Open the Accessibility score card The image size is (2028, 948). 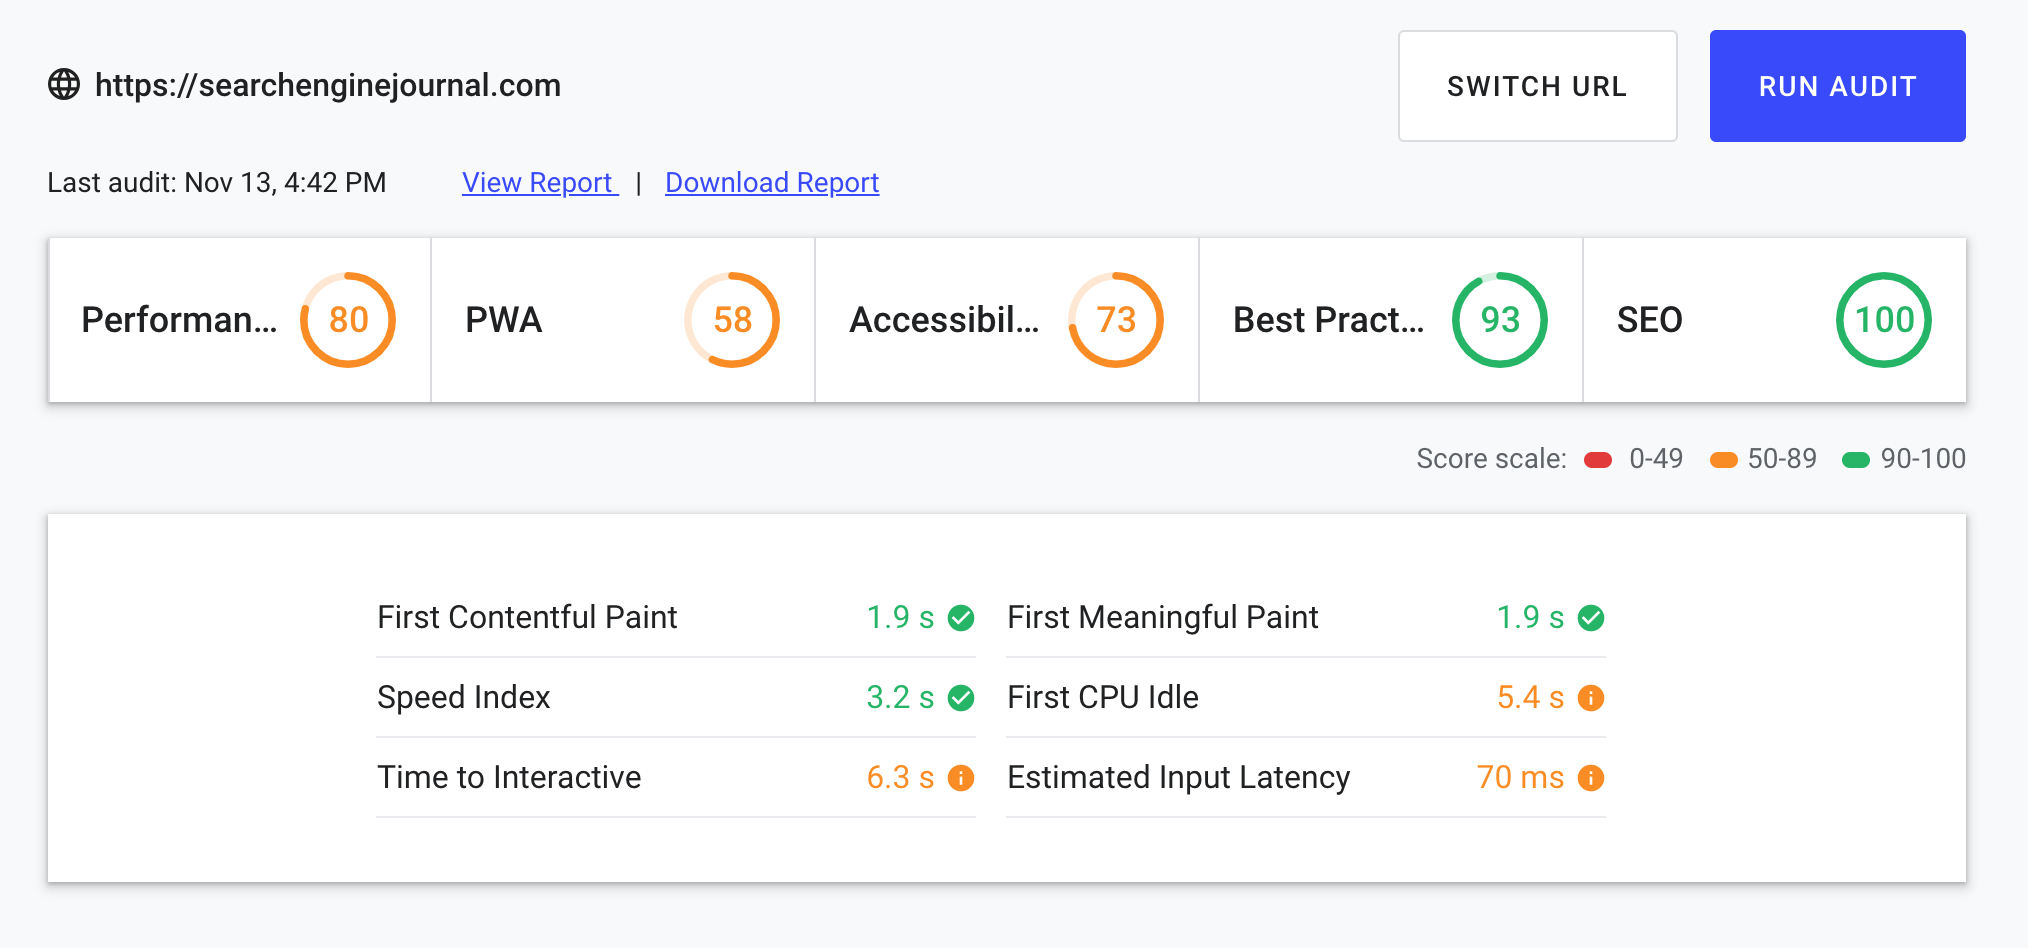[x=1006, y=320]
